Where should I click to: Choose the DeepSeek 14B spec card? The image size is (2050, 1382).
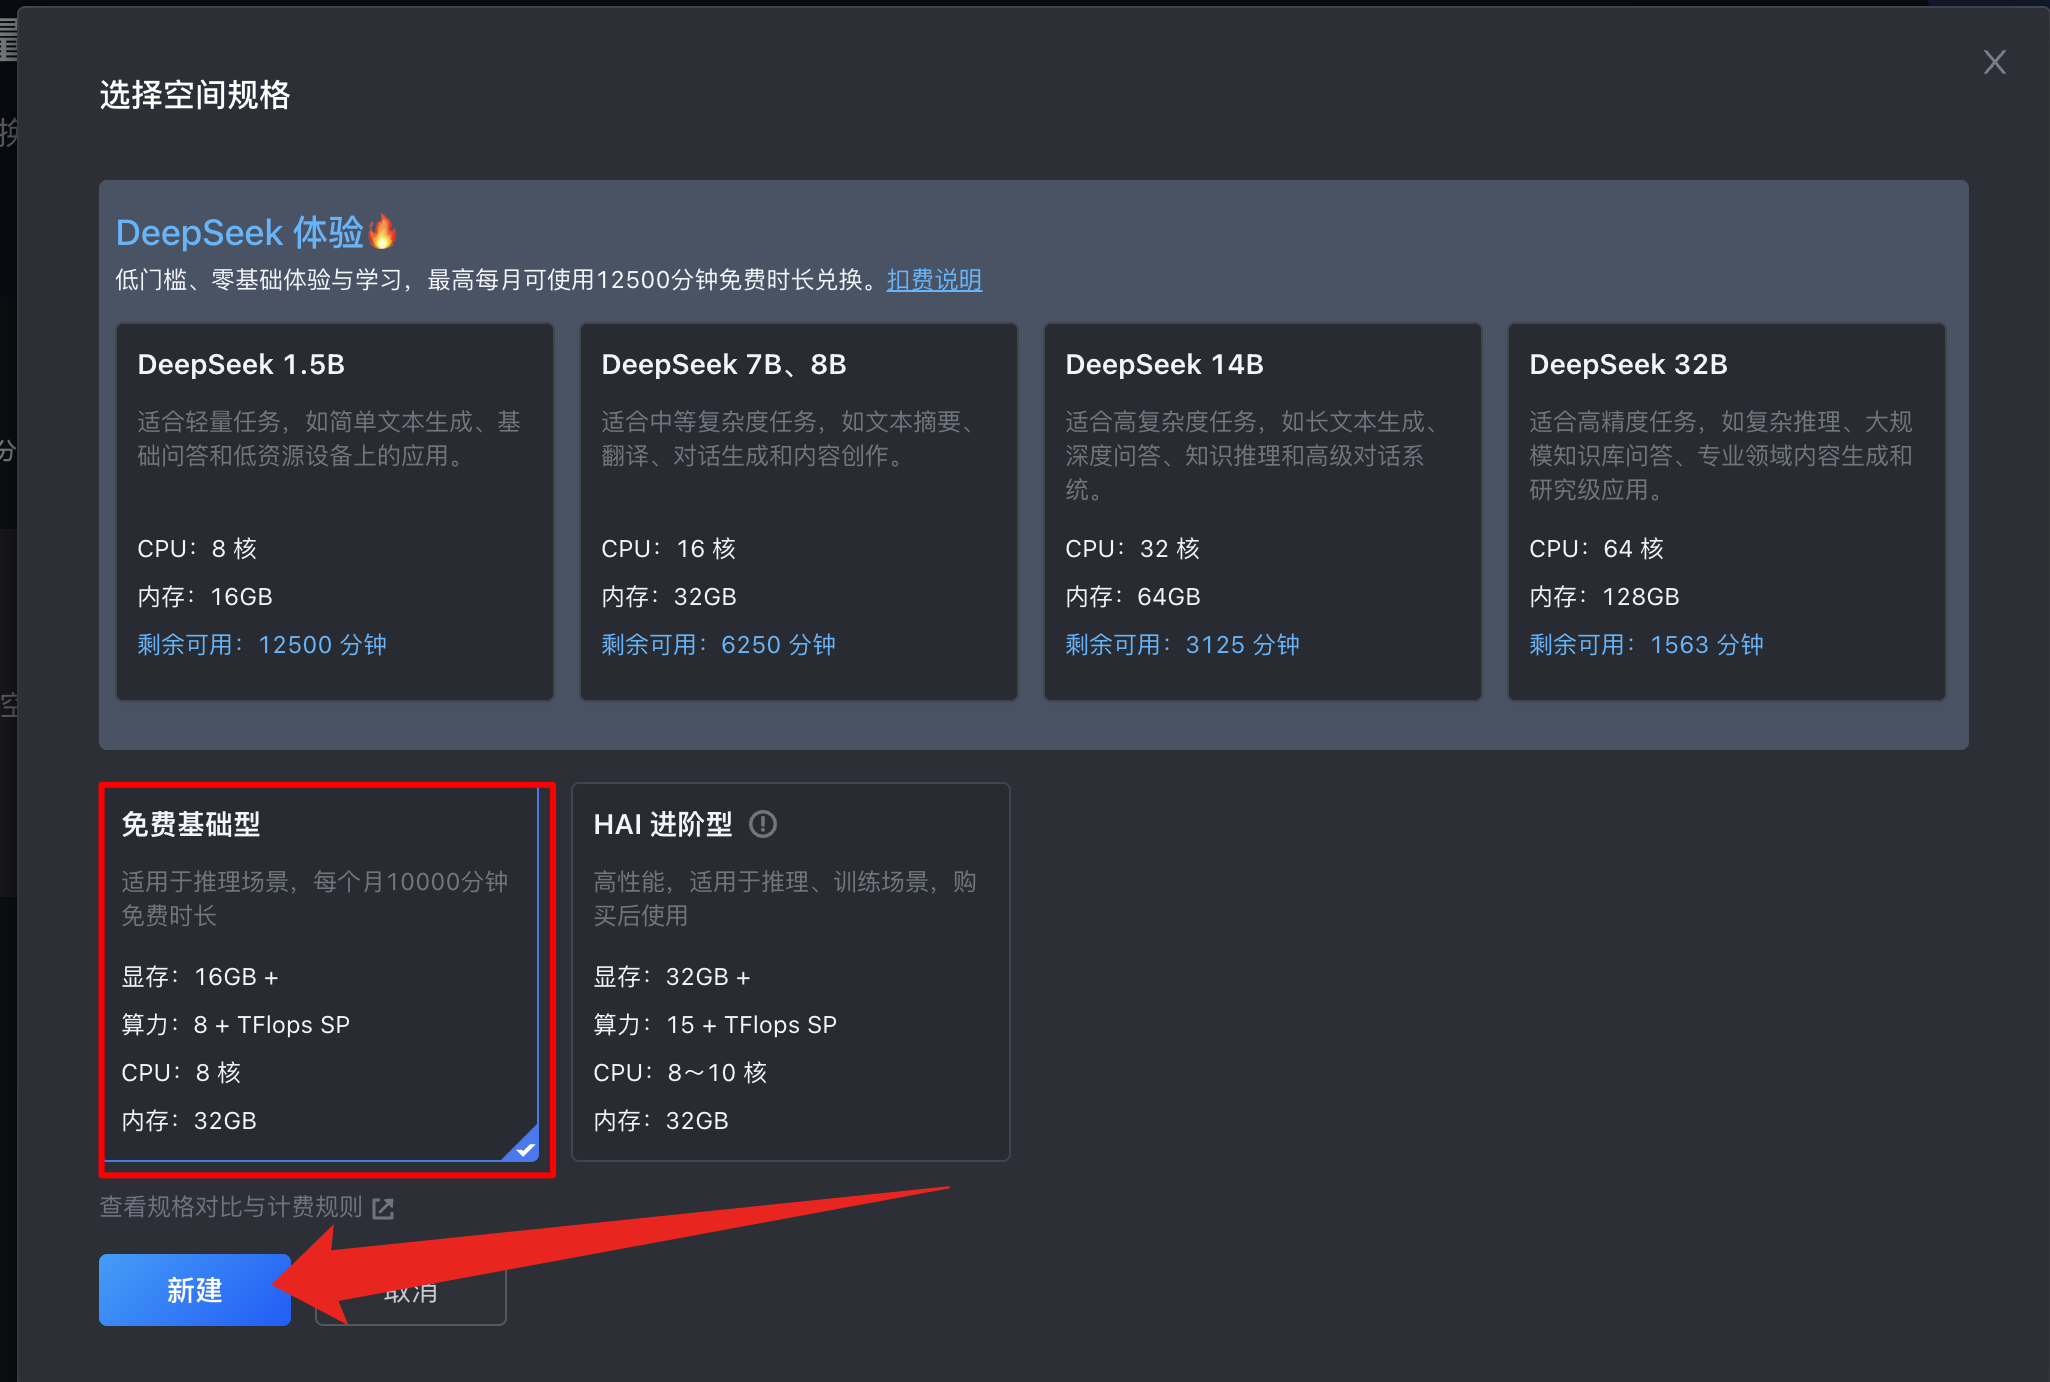pyautogui.click(x=1262, y=510)
